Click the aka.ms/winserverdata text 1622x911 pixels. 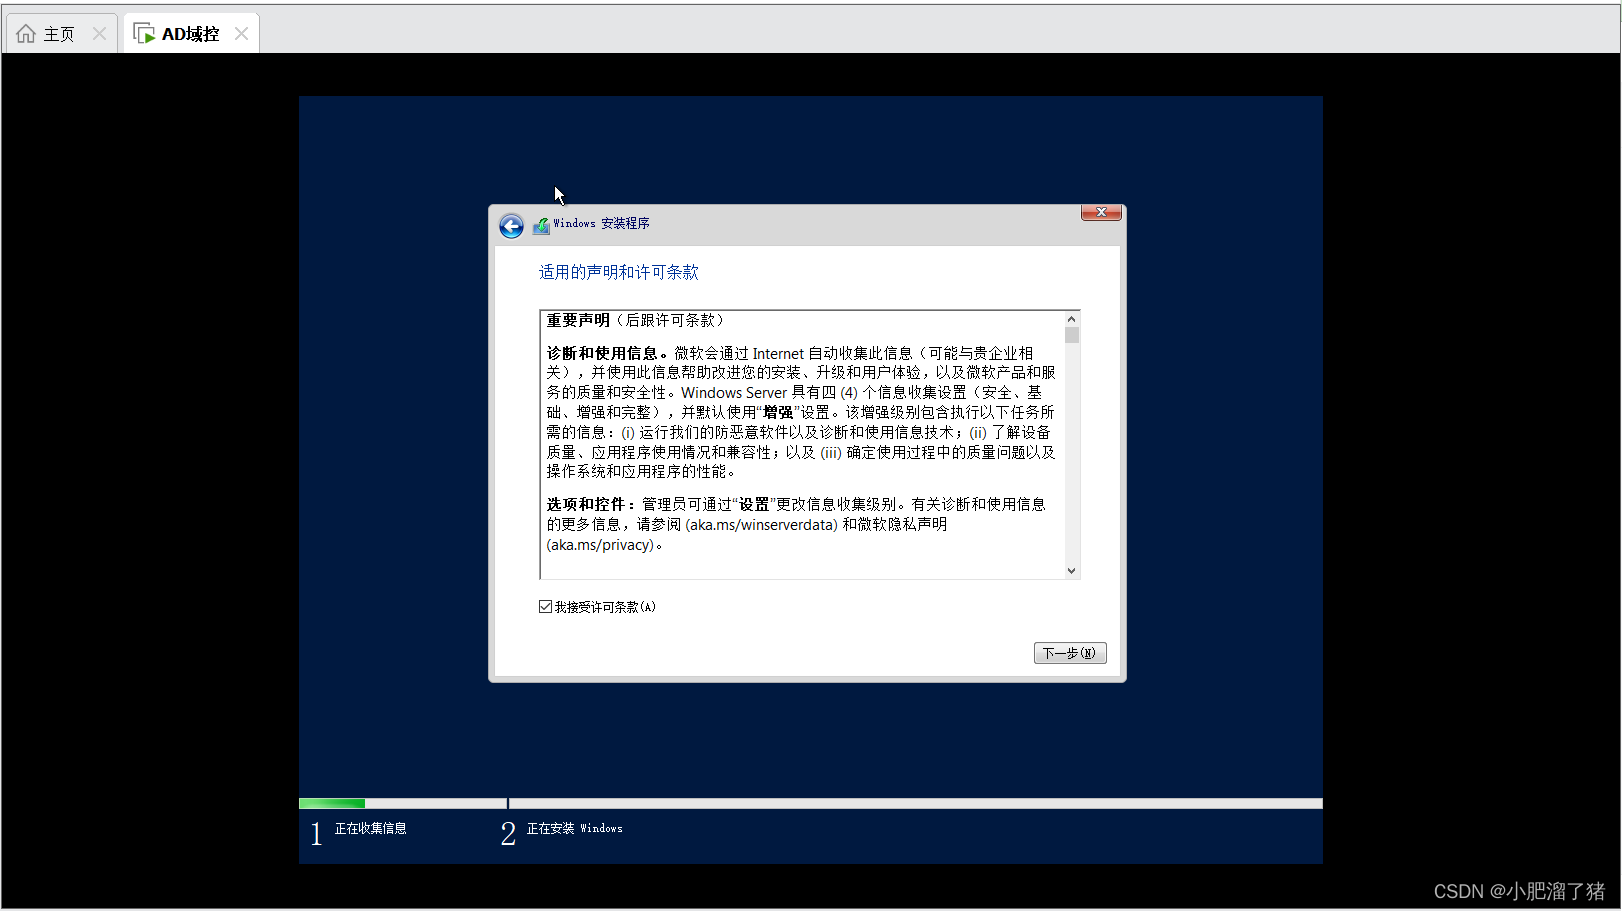click(762, 524)
